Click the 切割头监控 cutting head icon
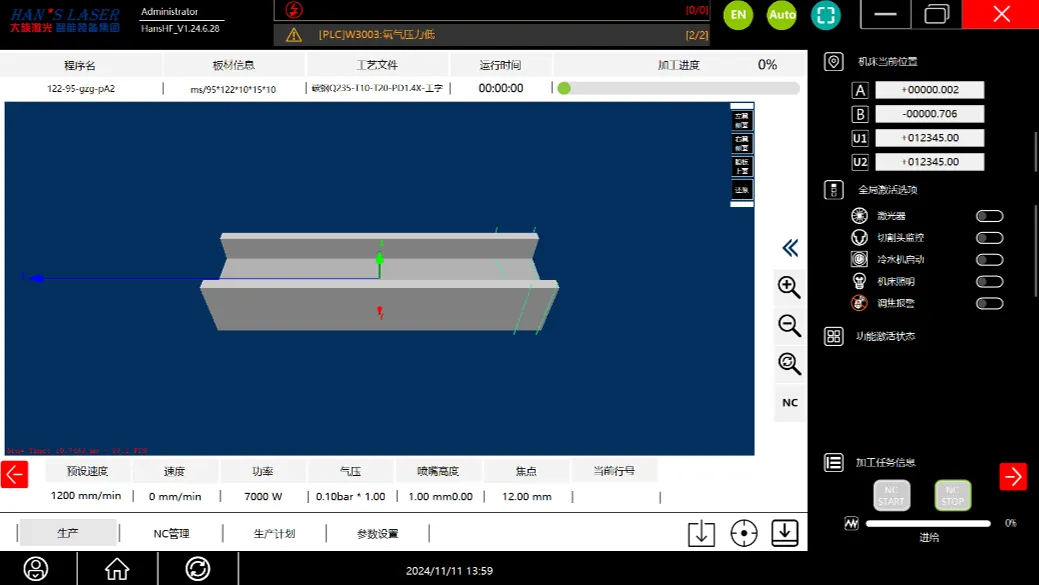 click(859, 237)
